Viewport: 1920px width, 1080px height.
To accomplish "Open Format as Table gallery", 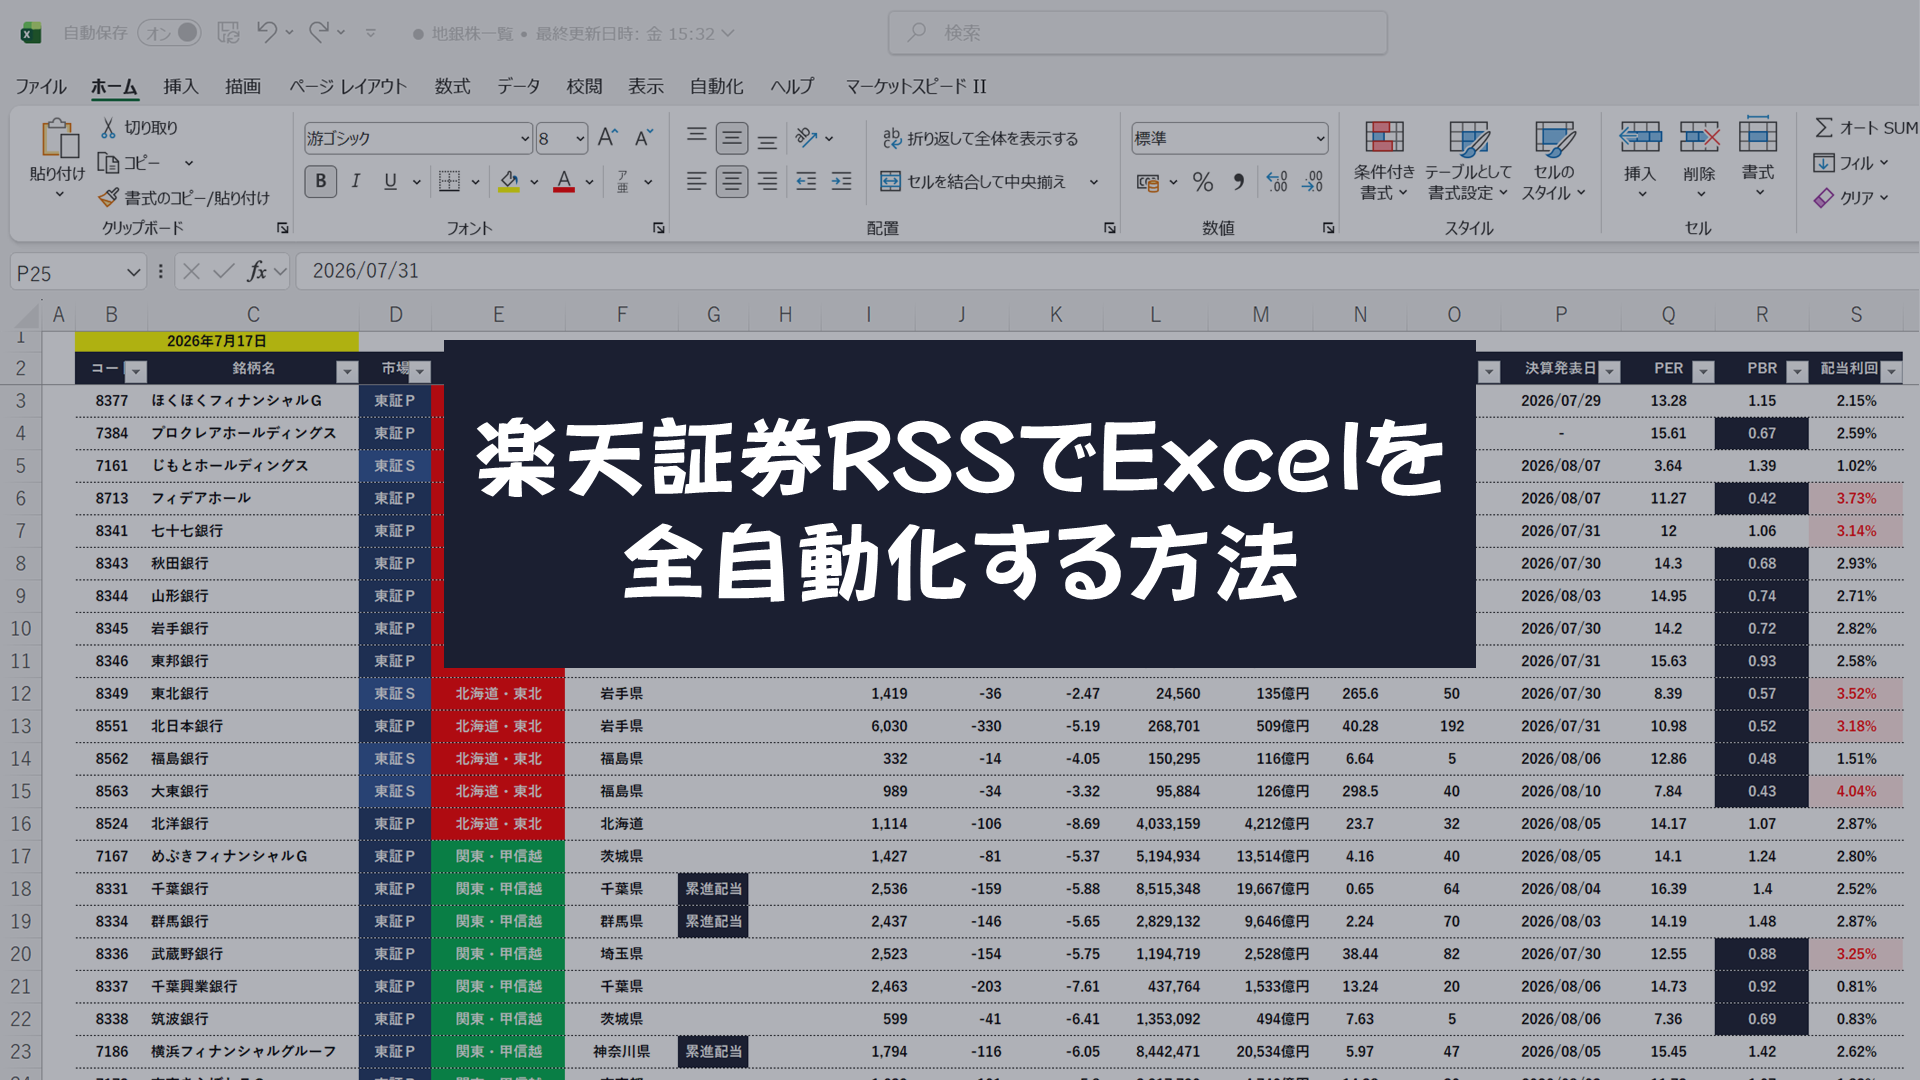I will 1468,160.
